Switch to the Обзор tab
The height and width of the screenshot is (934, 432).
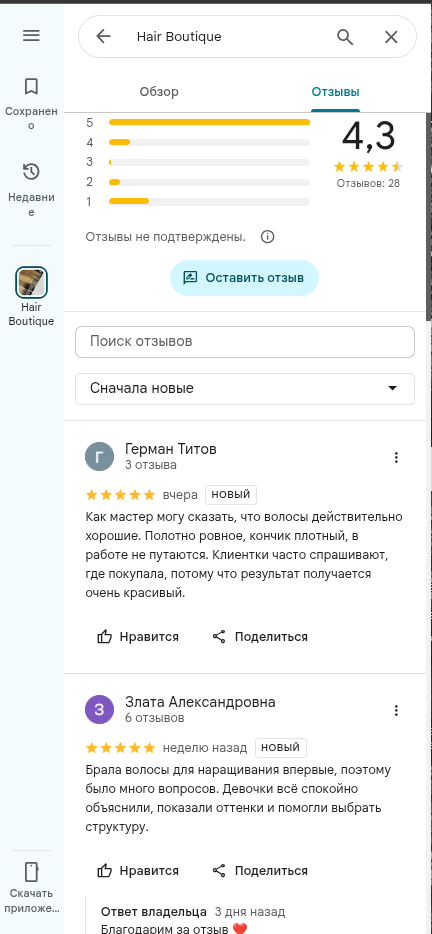159,92
